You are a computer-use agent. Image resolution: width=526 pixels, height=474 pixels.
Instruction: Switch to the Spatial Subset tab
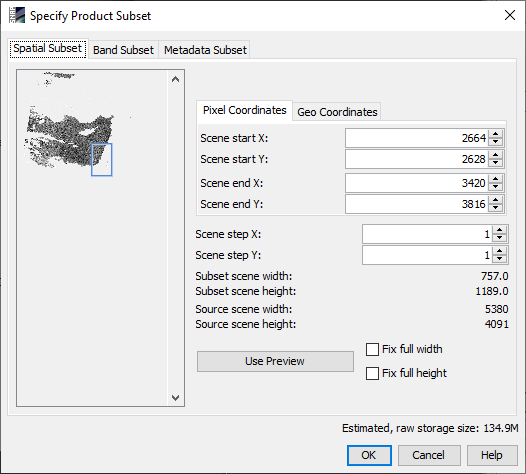48,49
